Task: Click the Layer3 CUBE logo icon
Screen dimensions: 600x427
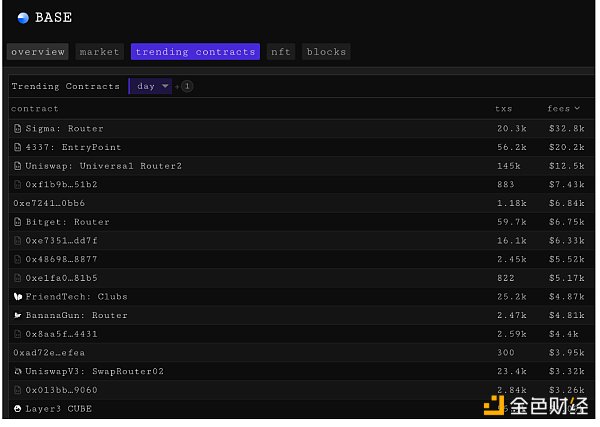Action: (x=18, y=409)
